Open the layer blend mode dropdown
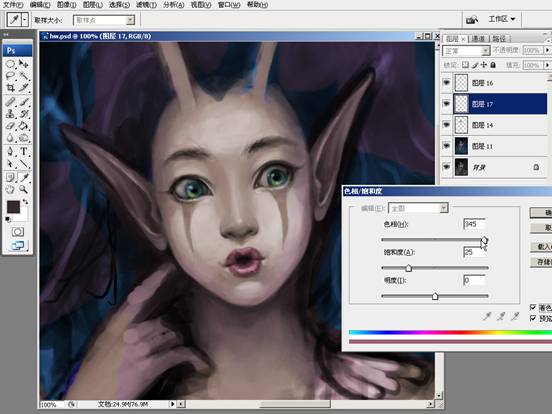The height and width of the screenshot is (414, 552). 466,51
